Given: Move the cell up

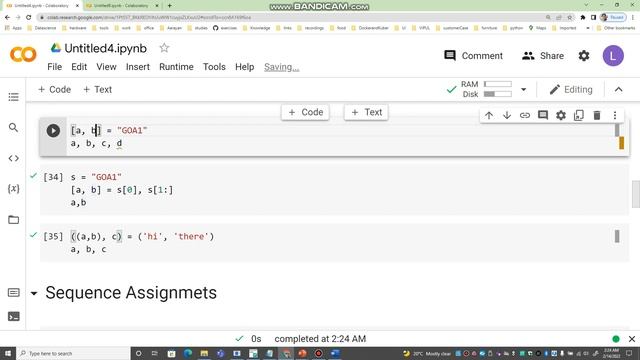Looking at the screenshot, I should coord(489,116).
